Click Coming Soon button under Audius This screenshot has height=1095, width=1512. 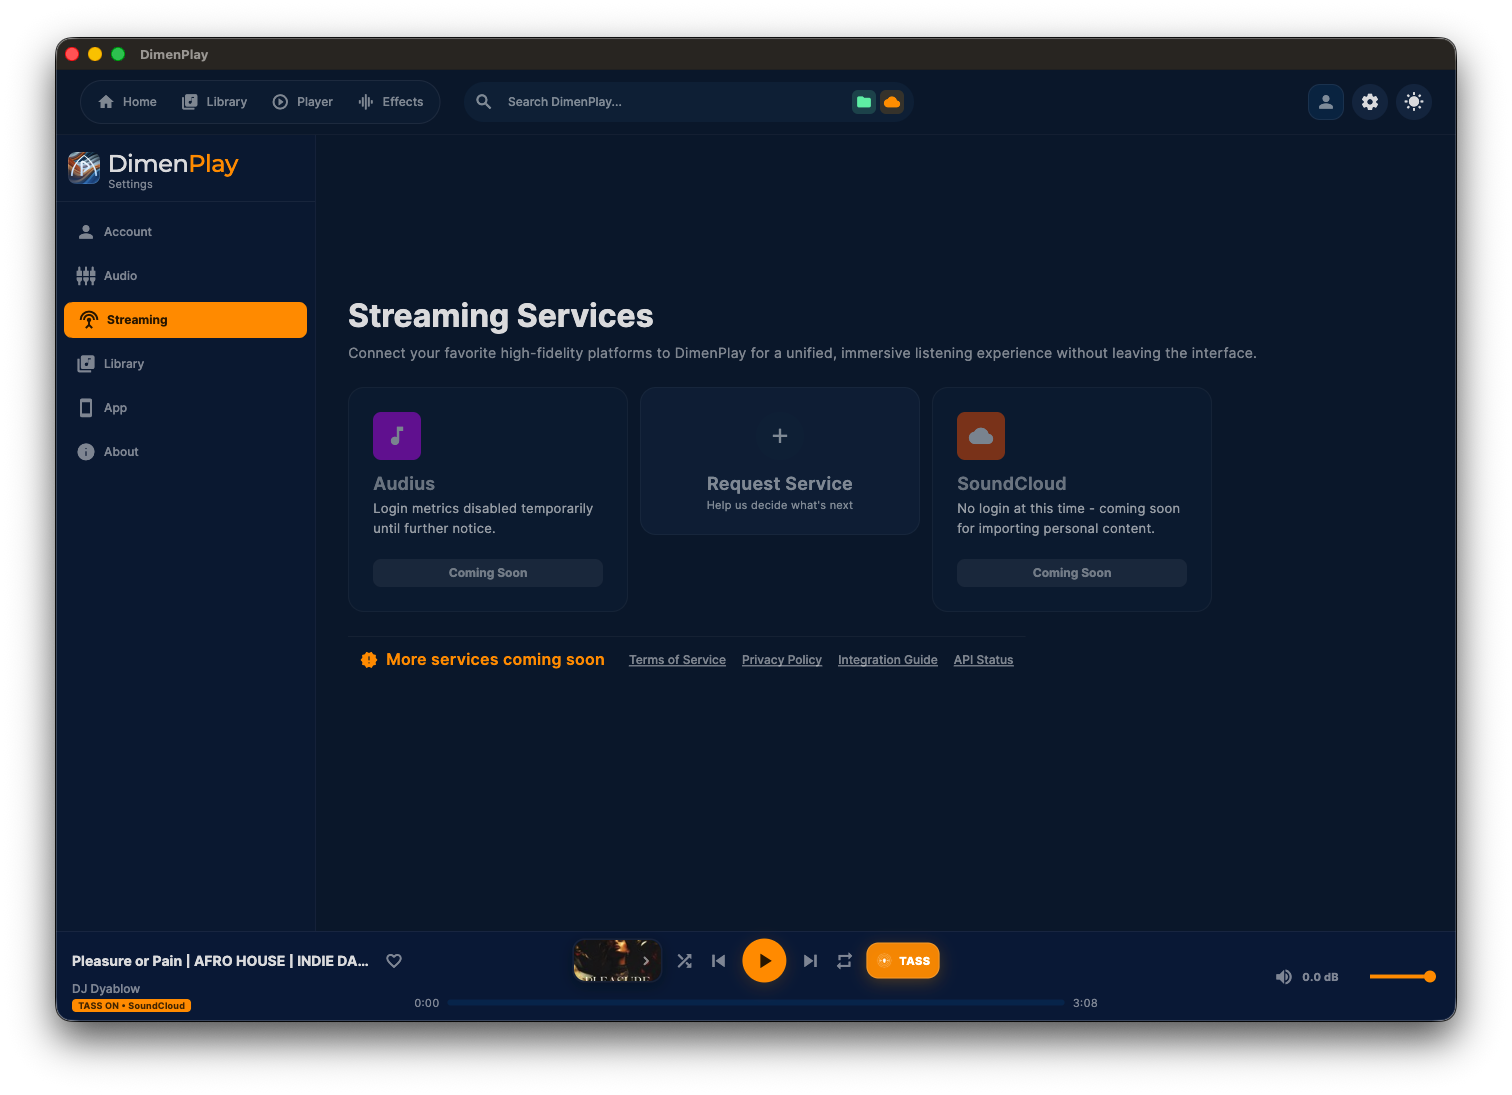point(488,573)
